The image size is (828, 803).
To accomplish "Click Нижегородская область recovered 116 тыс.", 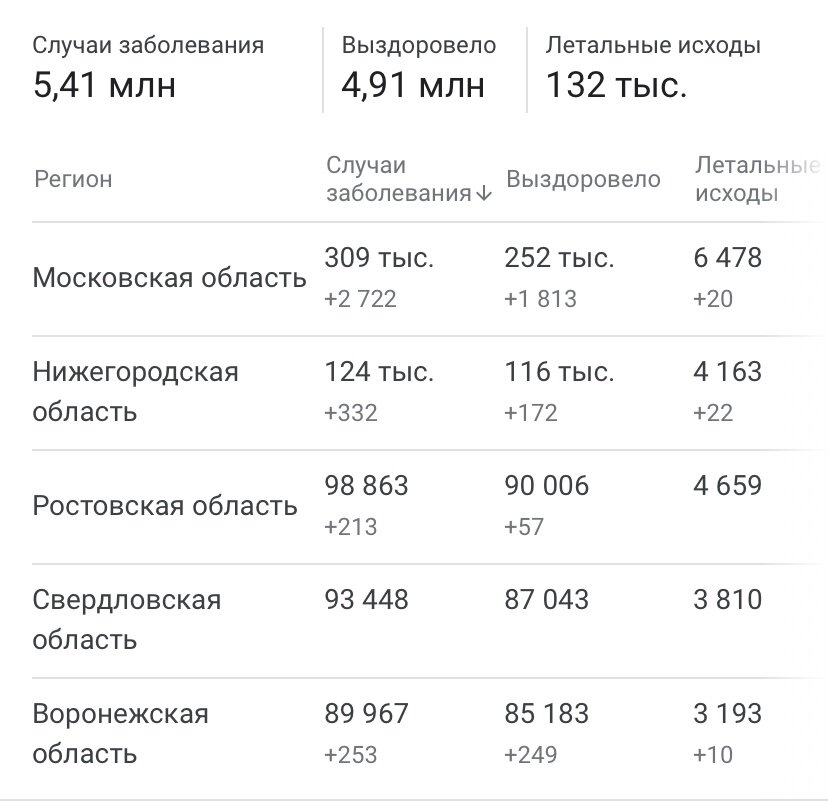I will [560, 372].
